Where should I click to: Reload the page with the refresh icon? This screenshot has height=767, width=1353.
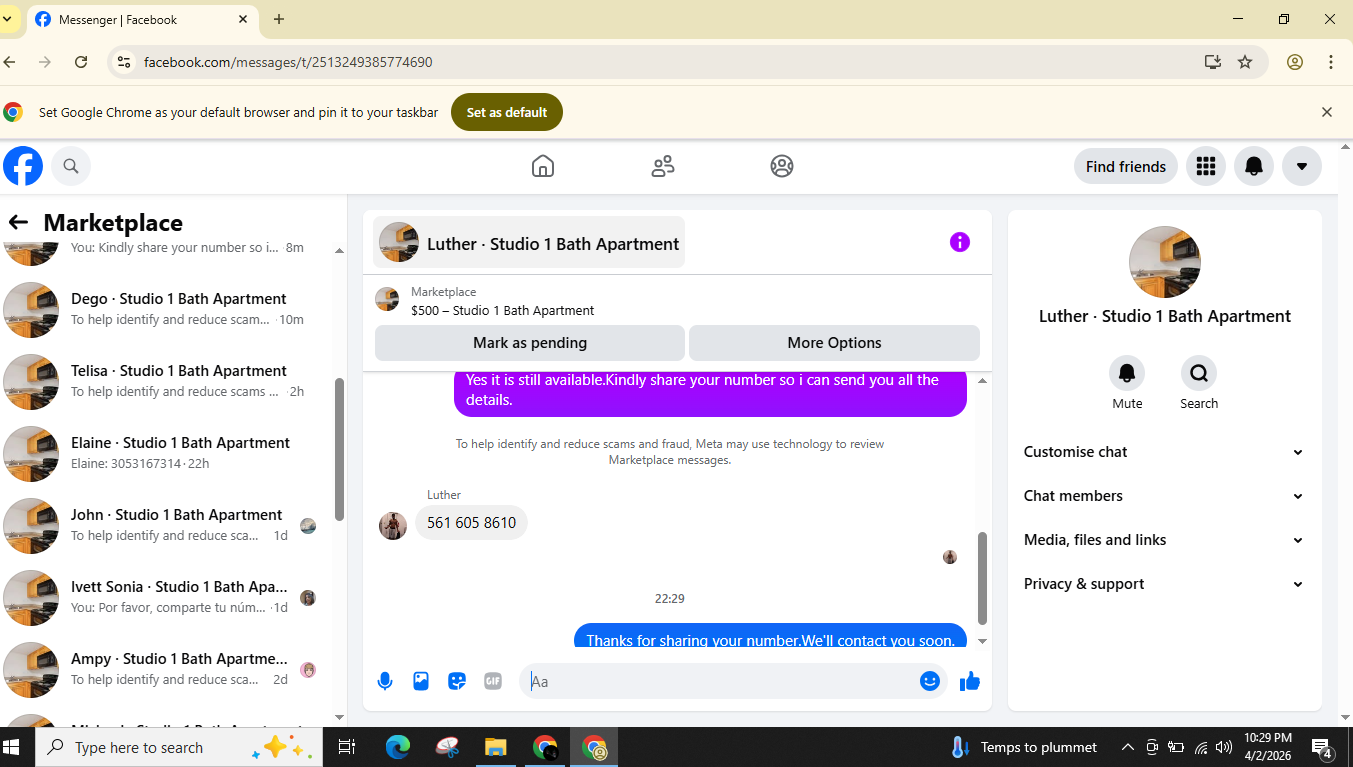(x=81, y=62)
